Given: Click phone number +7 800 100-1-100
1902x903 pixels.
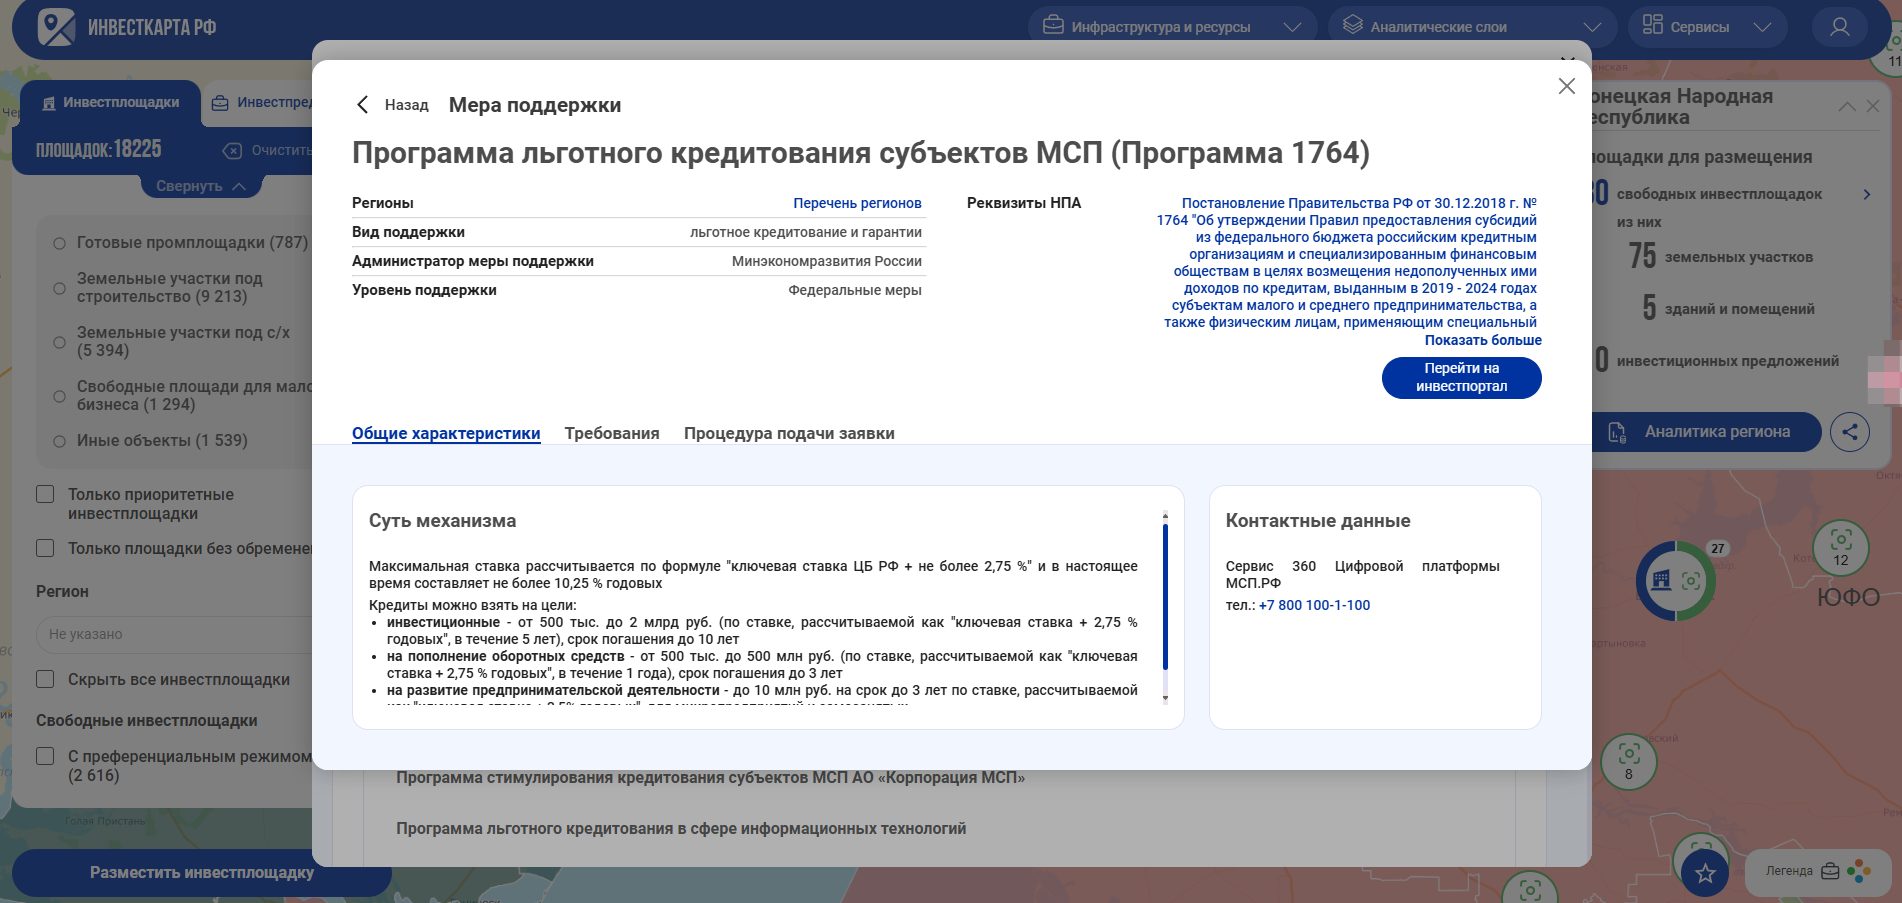Looking at the screenshot, I should [1314, 605].
